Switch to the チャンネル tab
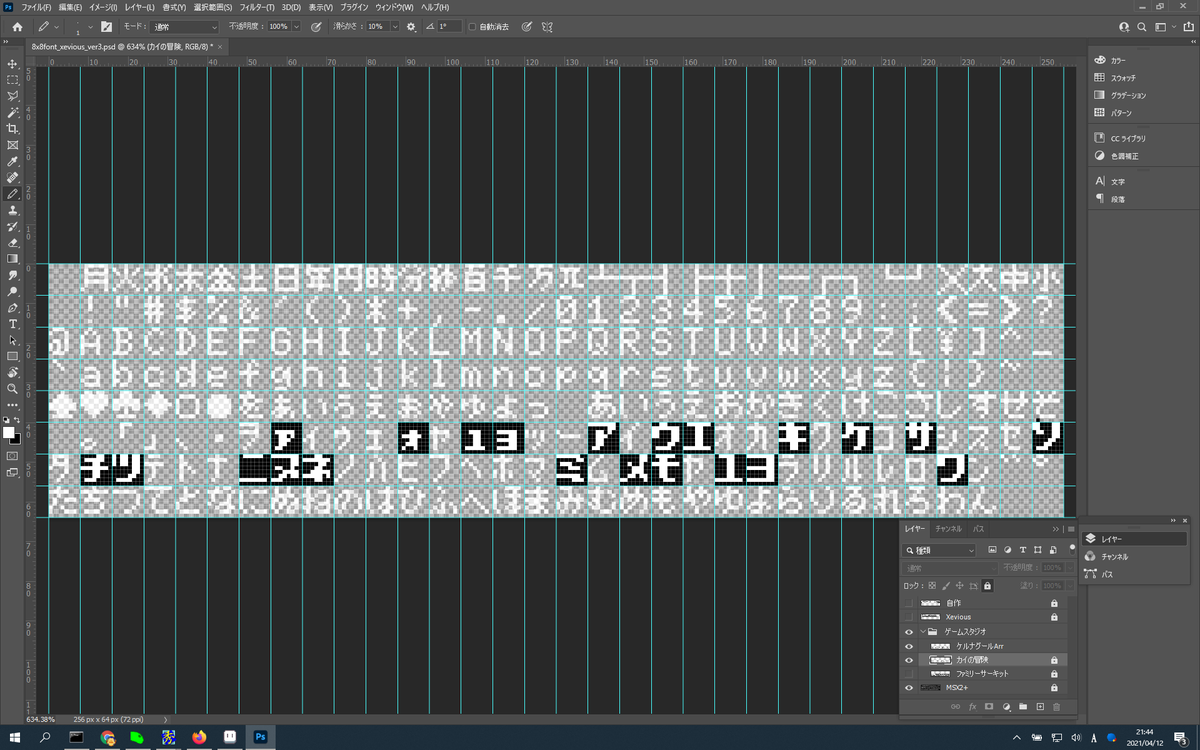 tap(949, 528)
